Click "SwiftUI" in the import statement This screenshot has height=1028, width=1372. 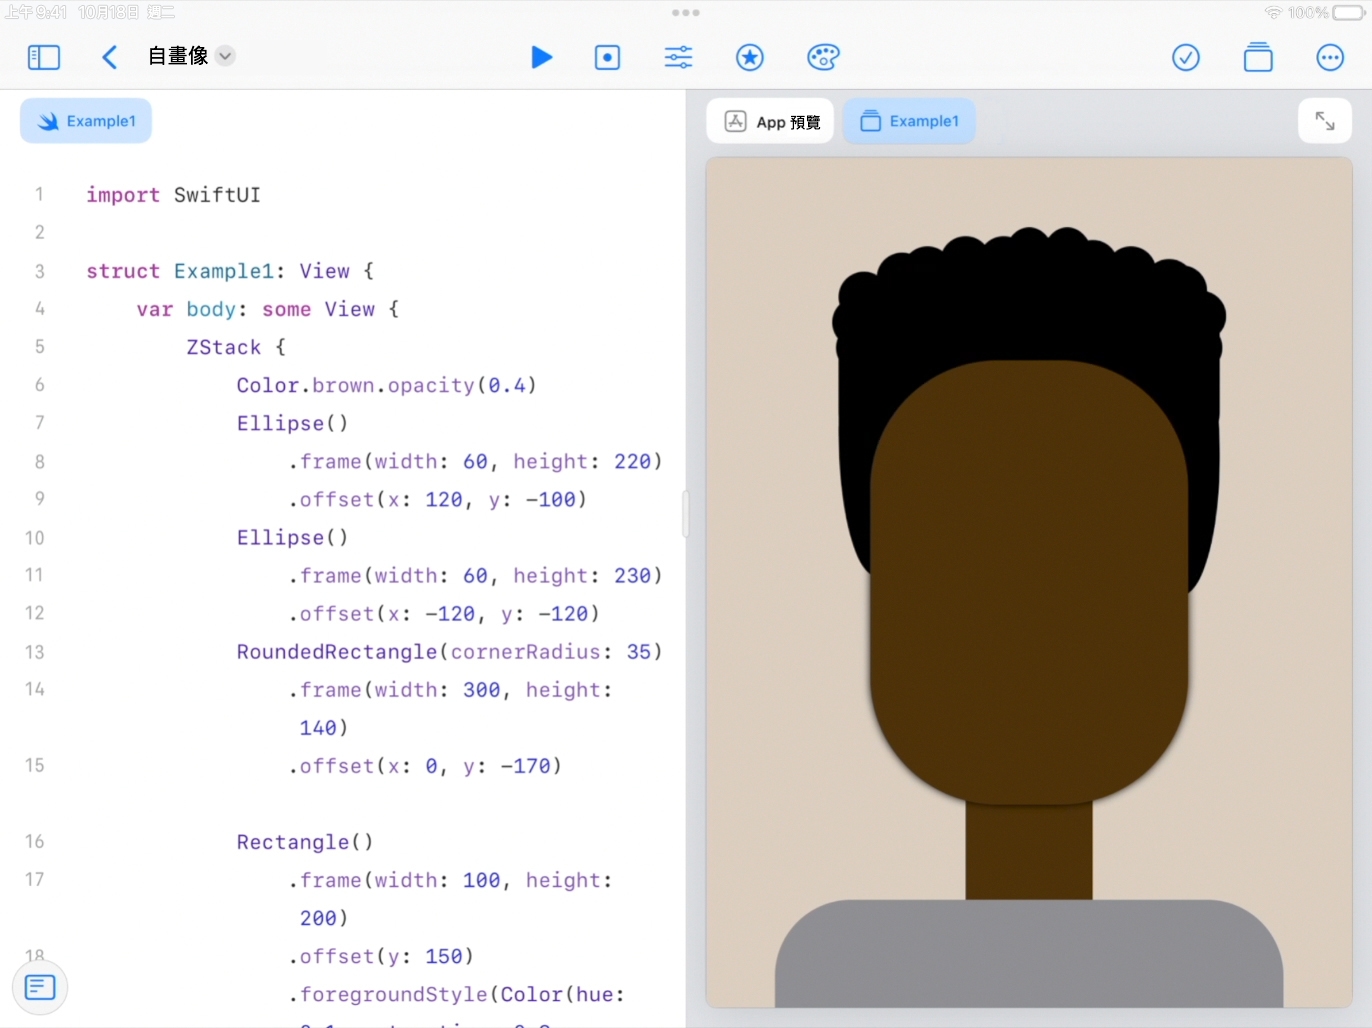(x=217, y=195)
